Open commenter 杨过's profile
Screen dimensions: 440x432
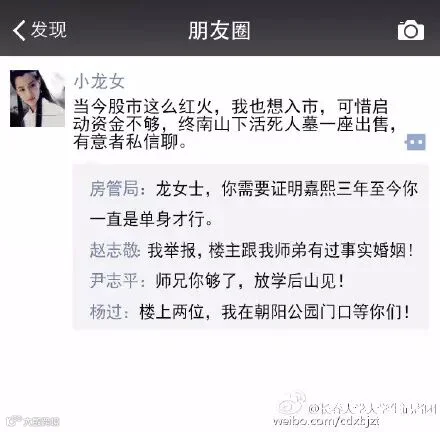[106, 312]
